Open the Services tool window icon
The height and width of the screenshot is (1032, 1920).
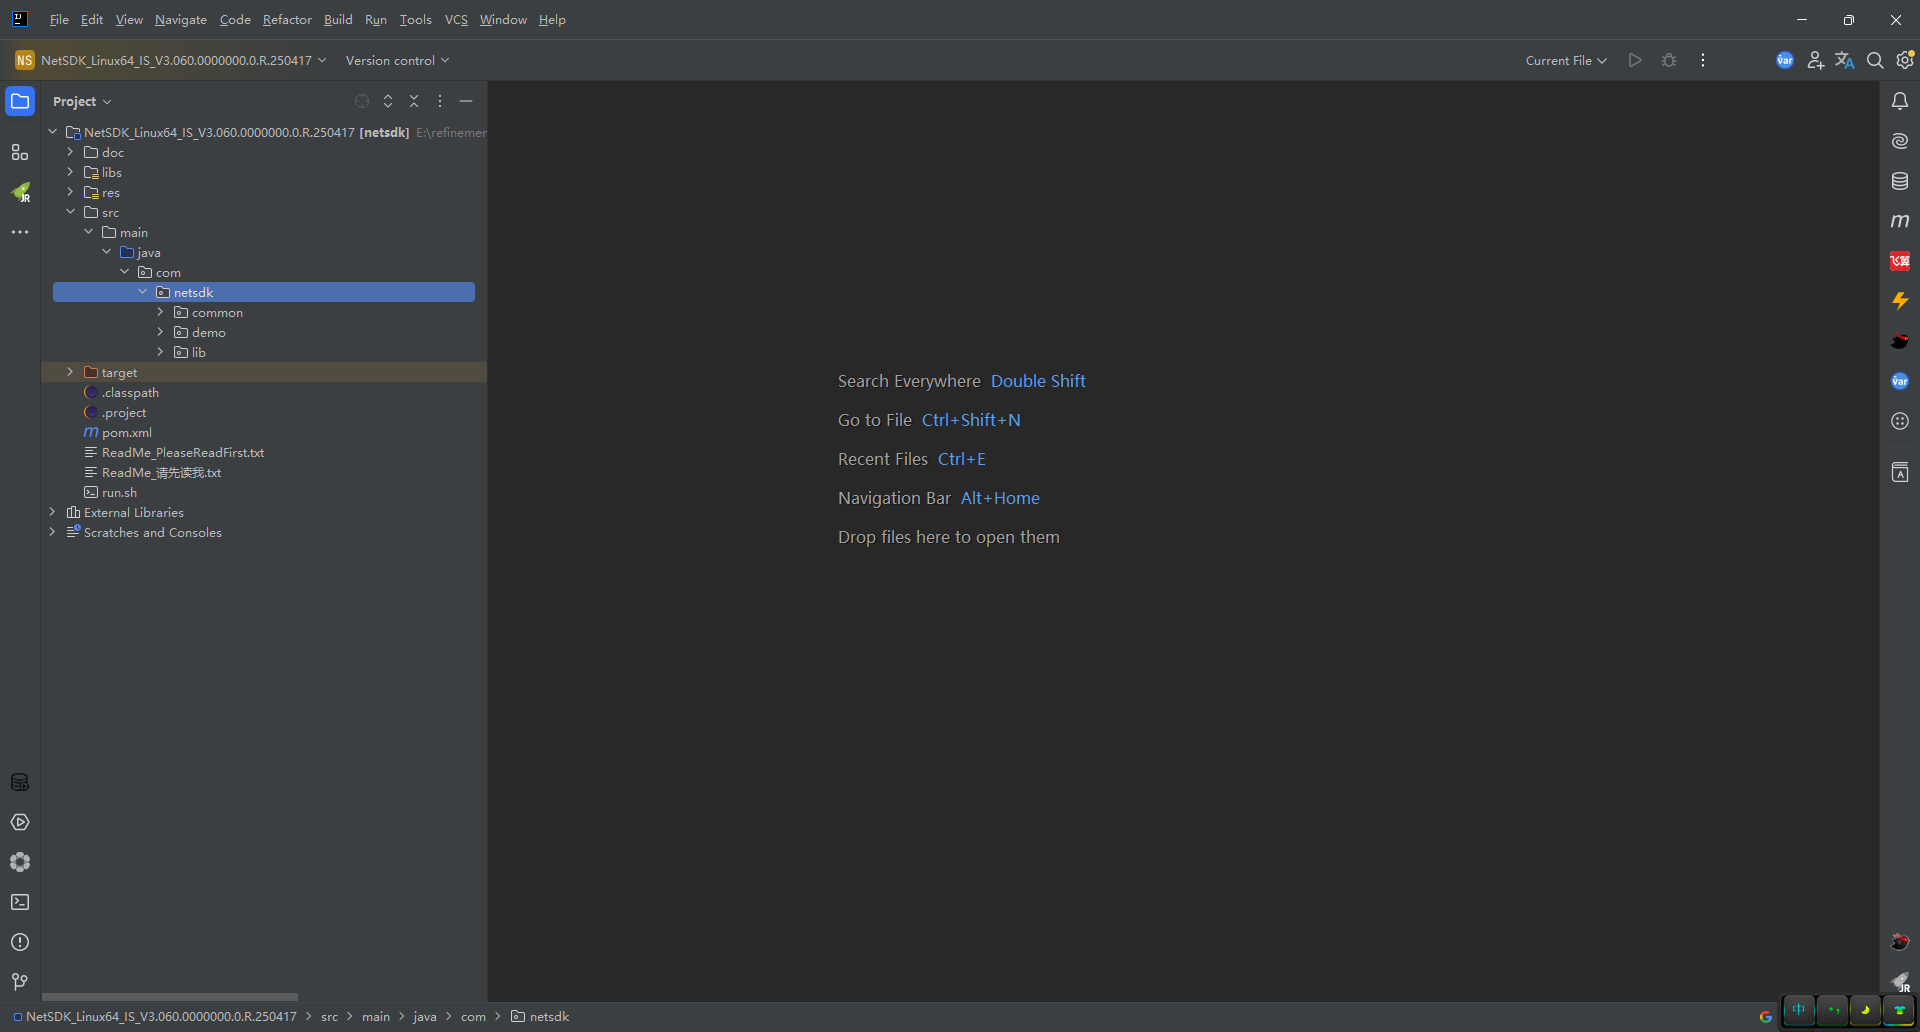pos(20,822)
